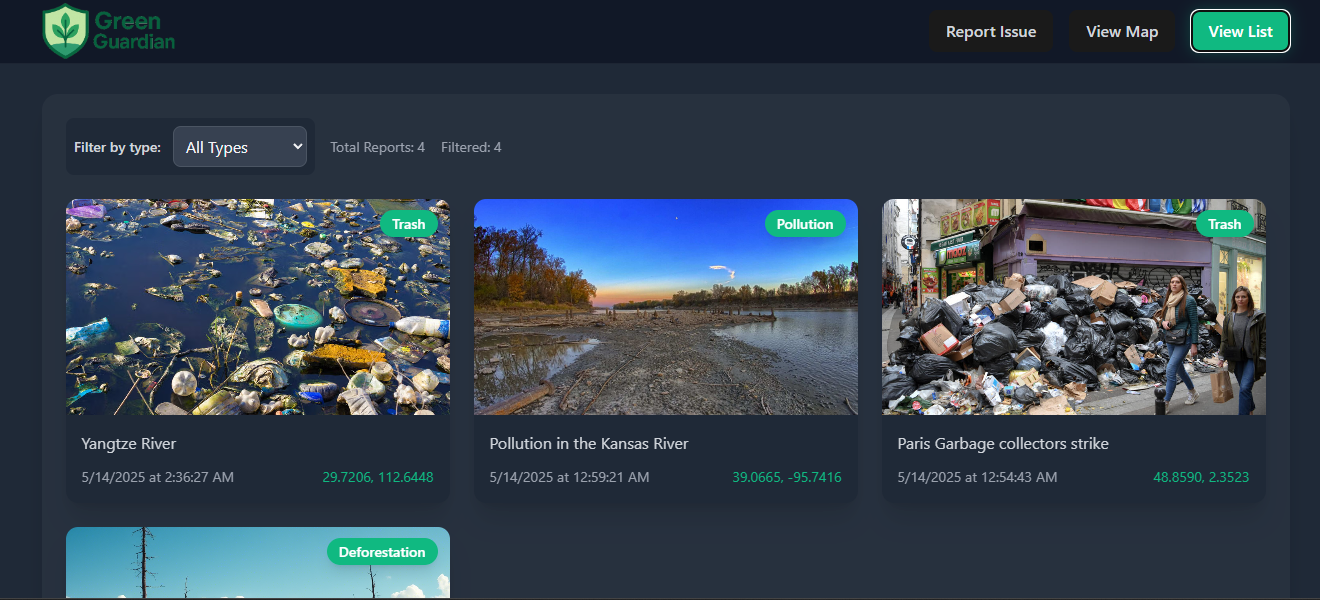Expand the All Types filter dropdown
The image size is (1320, 600).
pos(240,147)
